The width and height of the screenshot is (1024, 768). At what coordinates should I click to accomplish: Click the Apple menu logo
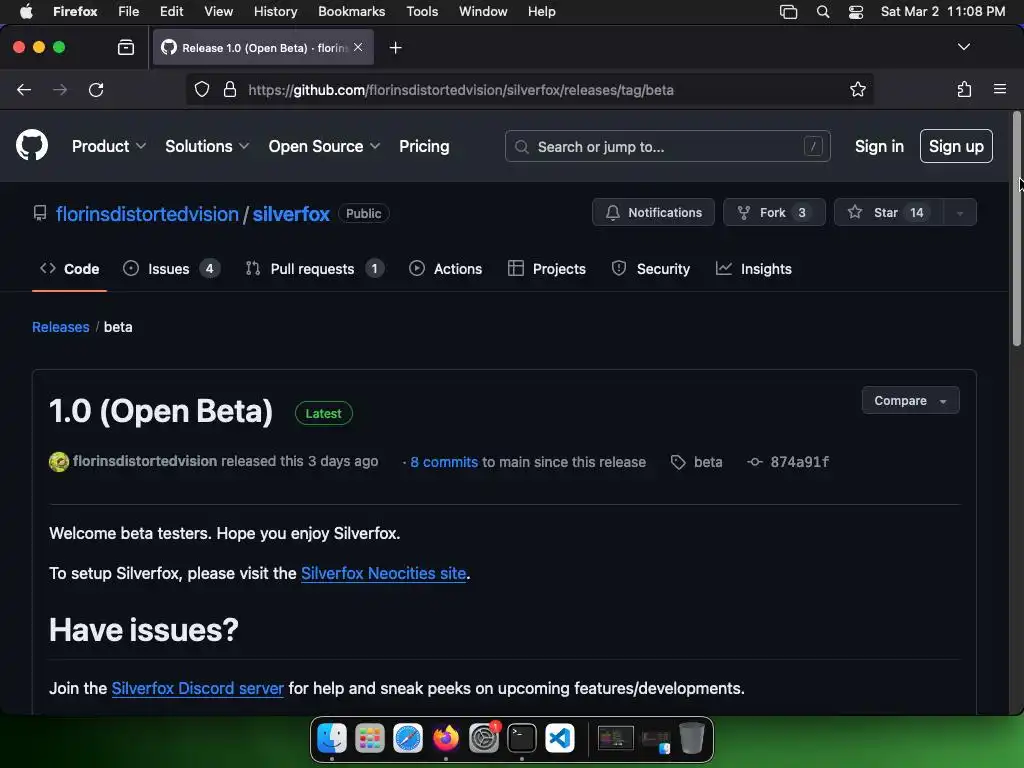(26, 11)
